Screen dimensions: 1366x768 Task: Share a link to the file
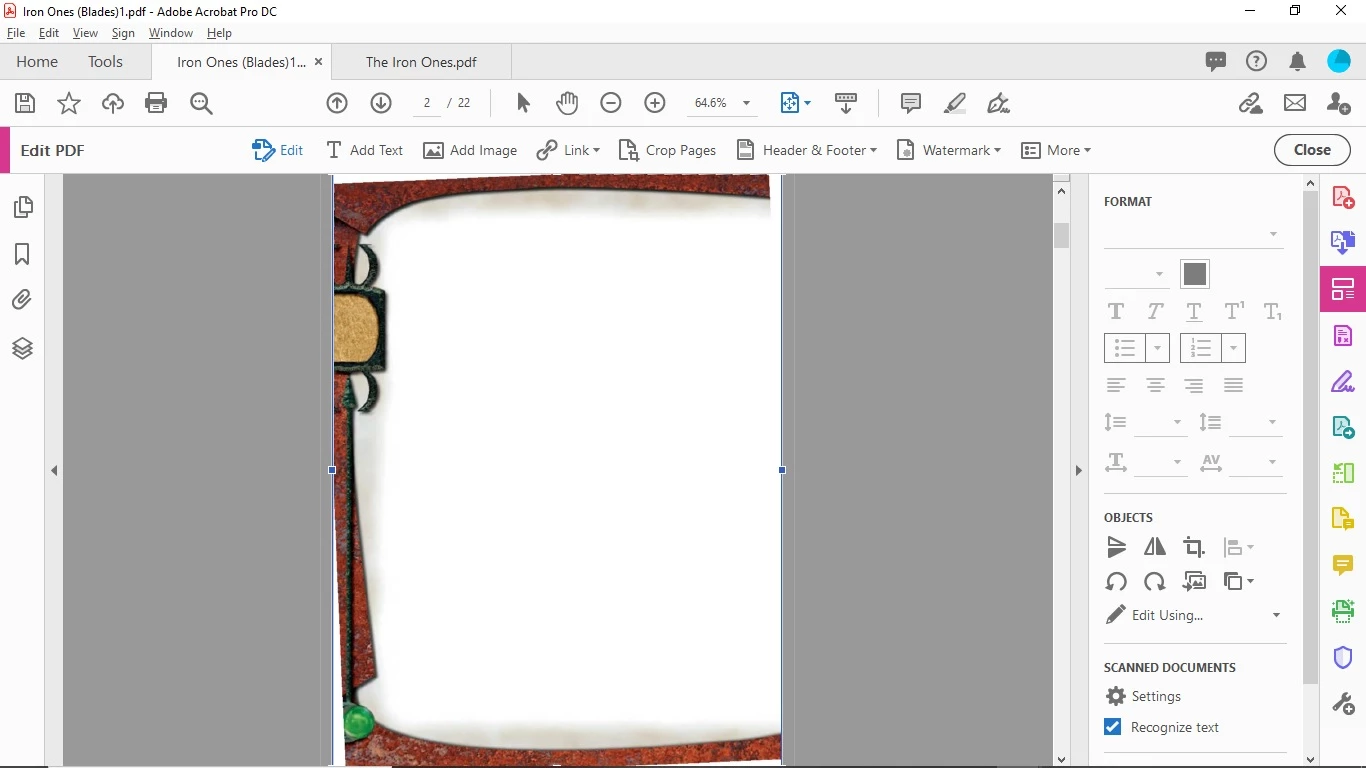coord(1251,103)
